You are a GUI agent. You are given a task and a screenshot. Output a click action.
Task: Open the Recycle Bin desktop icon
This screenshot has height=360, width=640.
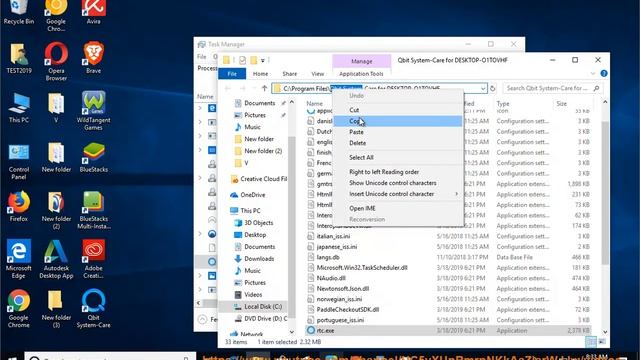[x=18, y=12]
